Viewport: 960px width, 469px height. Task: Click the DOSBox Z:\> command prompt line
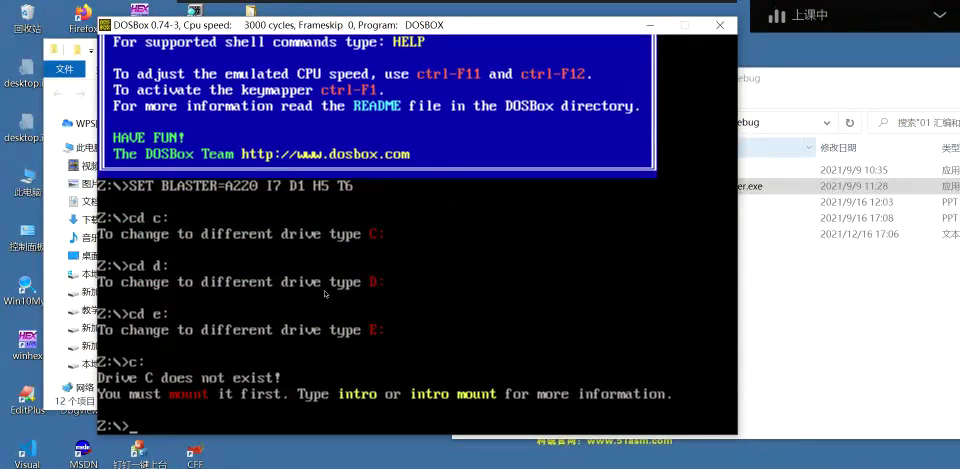pyautogui.click(x=117, y=426)
